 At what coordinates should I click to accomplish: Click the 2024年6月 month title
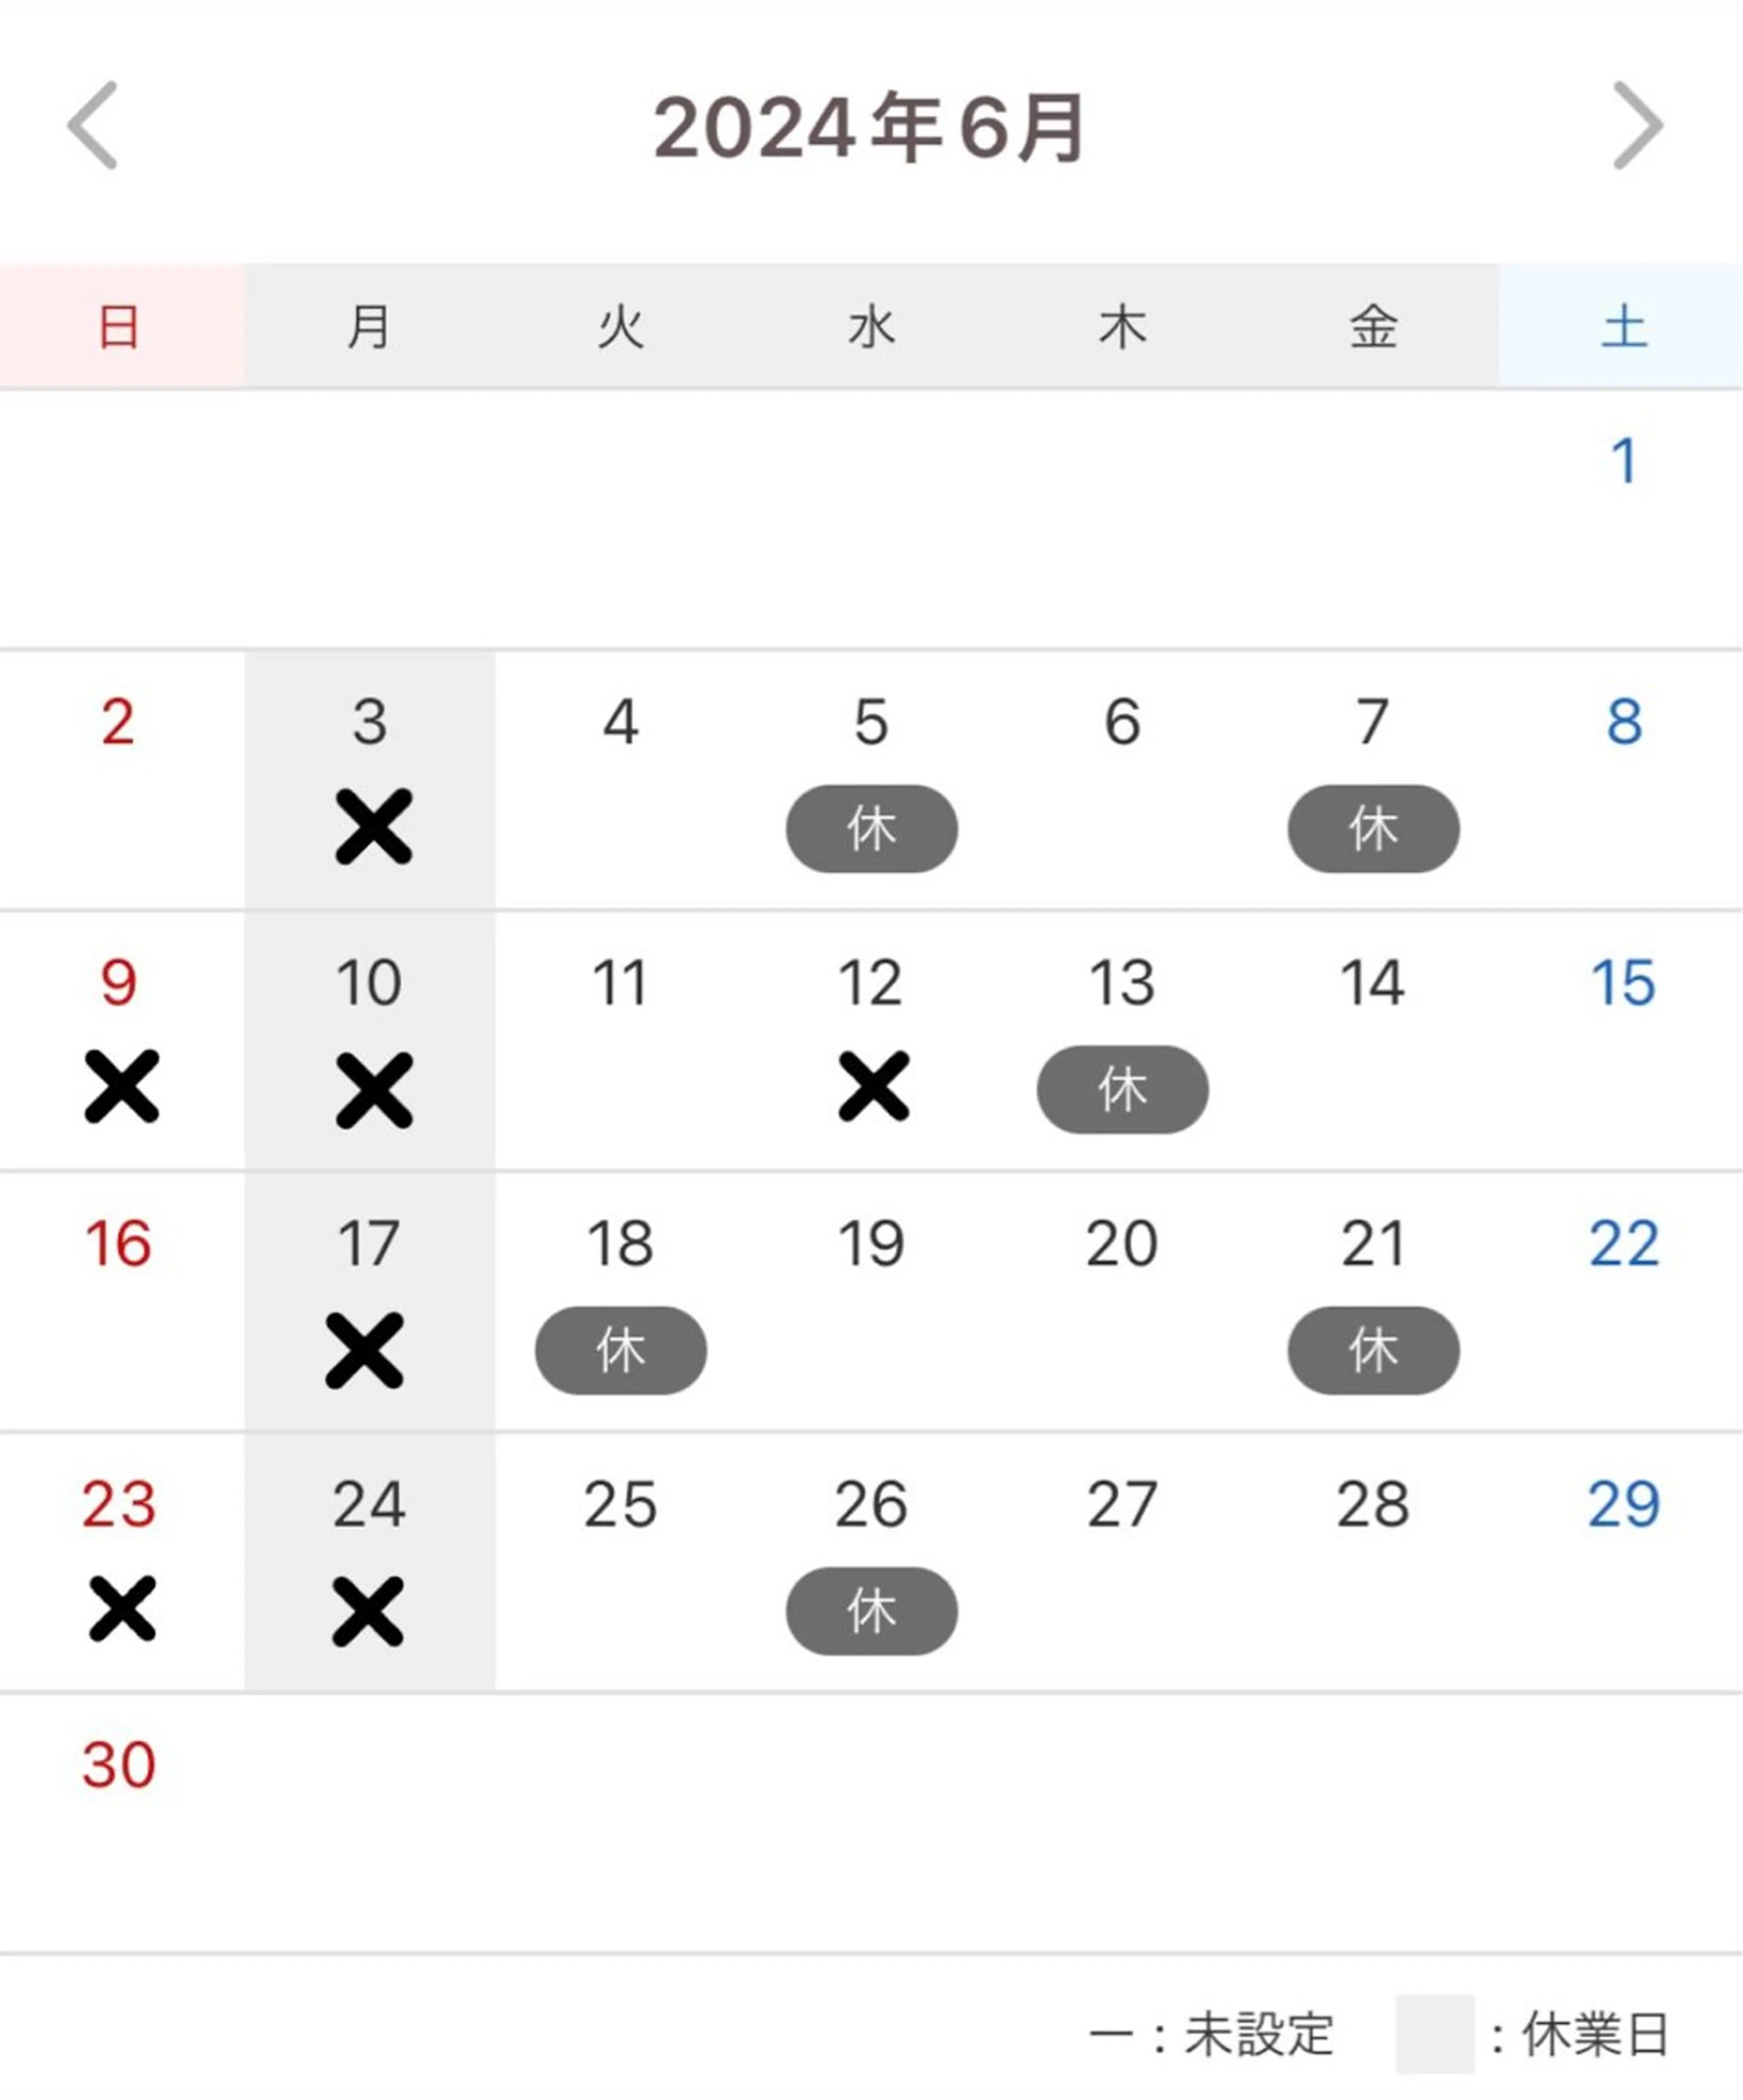point(870,127)
